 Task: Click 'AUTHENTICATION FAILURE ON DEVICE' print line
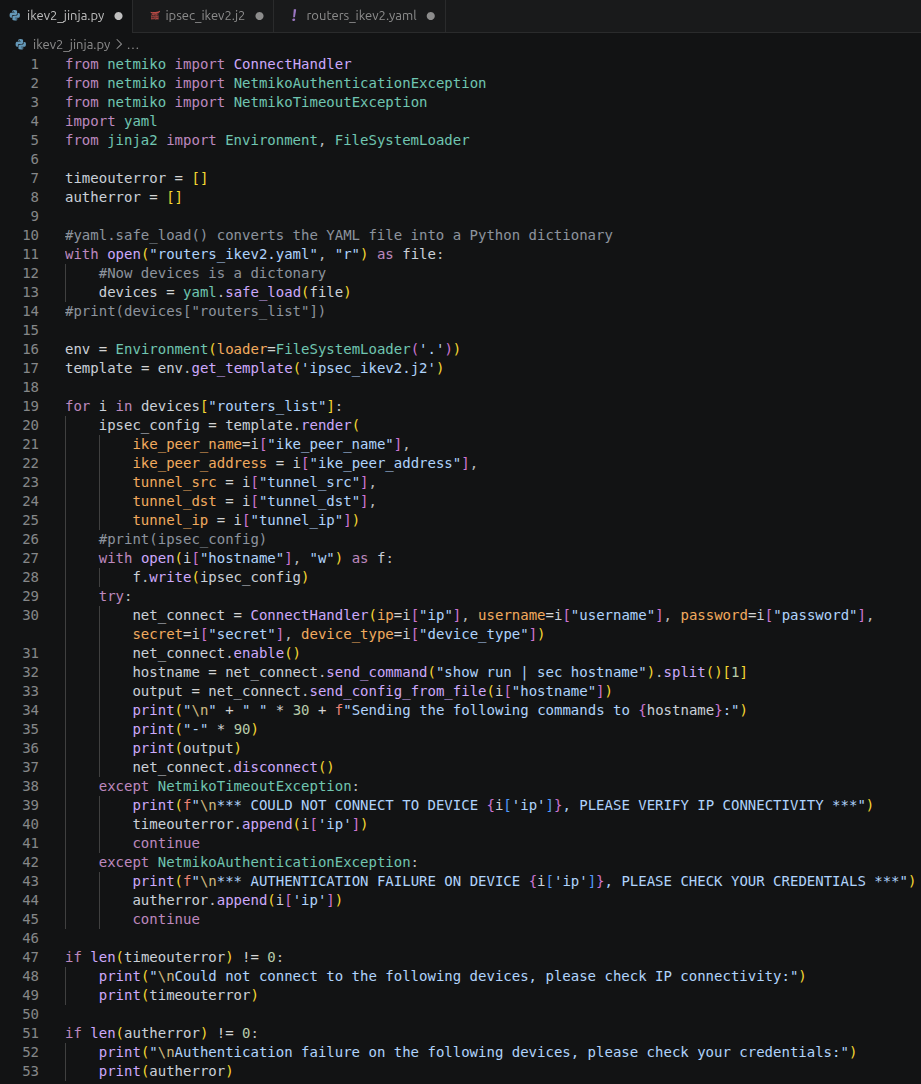(524, 881)
